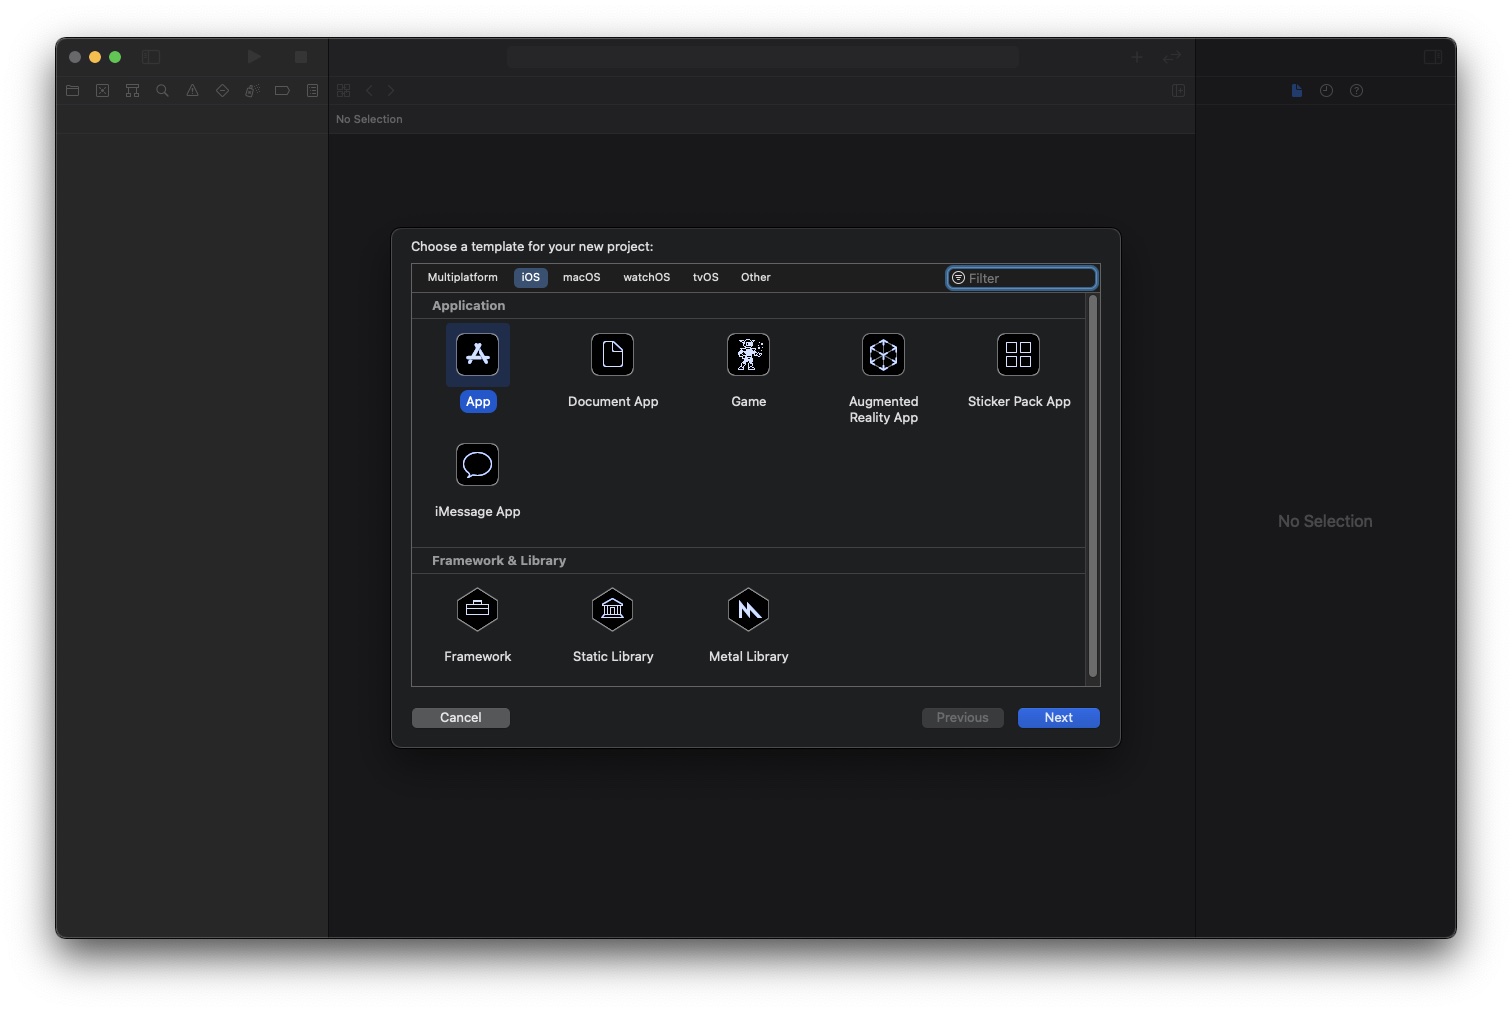Go forward with the right chevron
Image resolution: width=1512 pixels, height=1012 pixels.
click(x=391, y=90)
